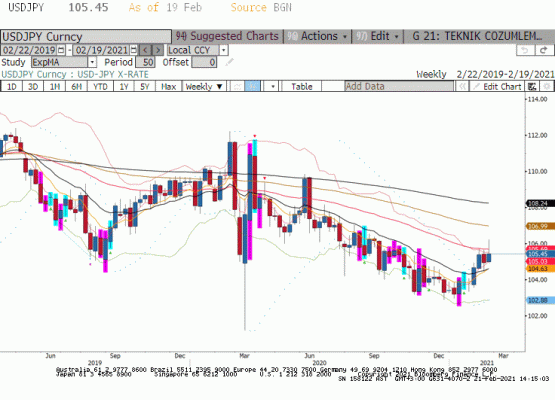Select the line chart type icon
Image resolution: width=555 pixels, height=400 pixels.
tap(238, 86)
